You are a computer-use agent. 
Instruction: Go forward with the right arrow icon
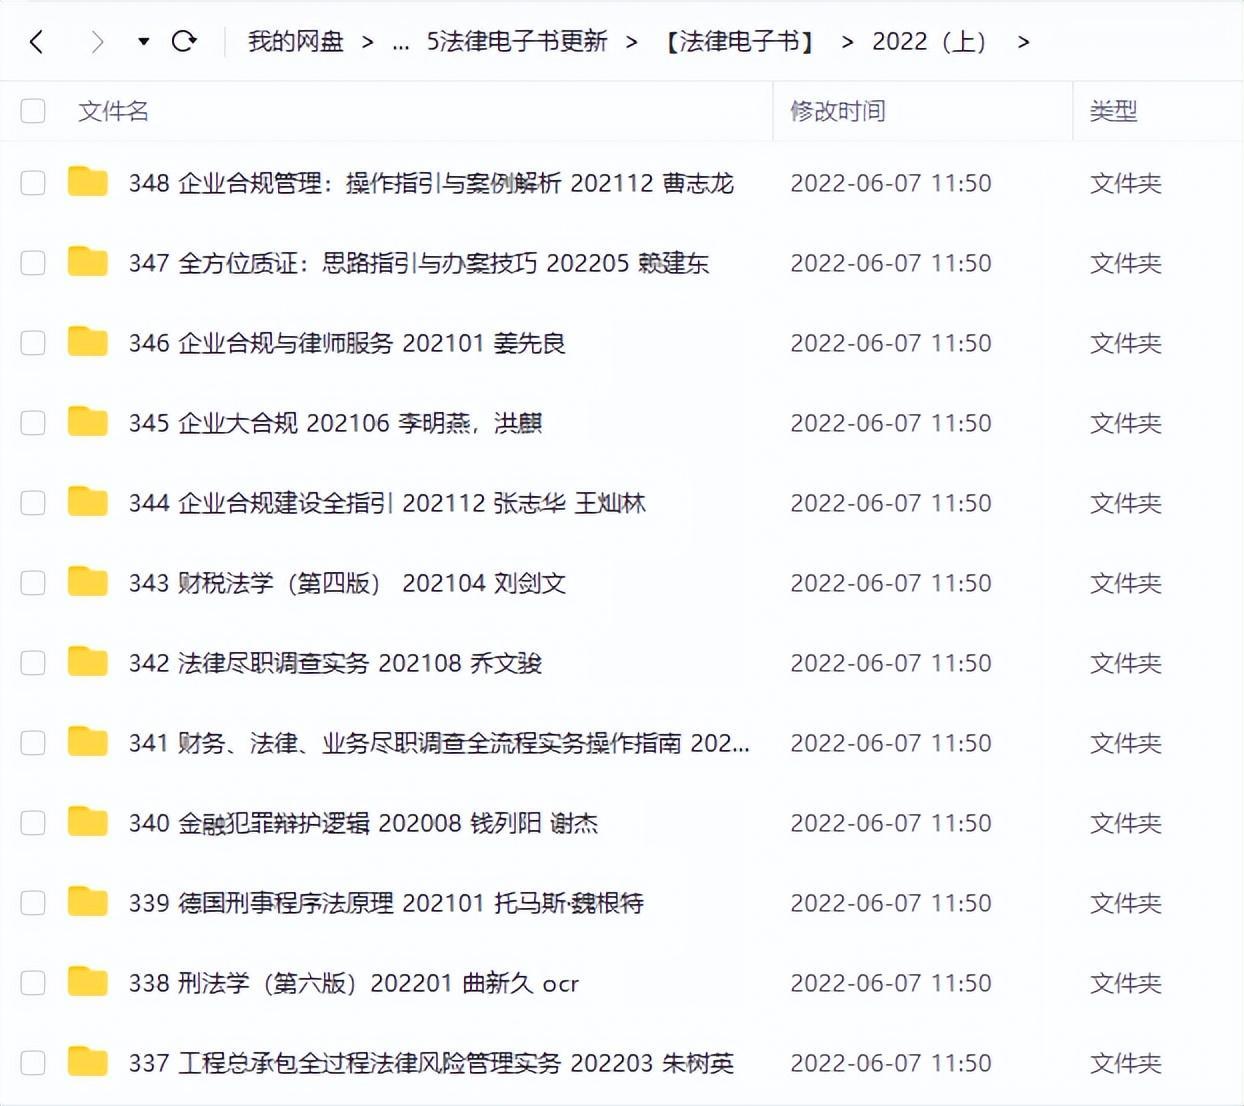click(x=97, y=42)
